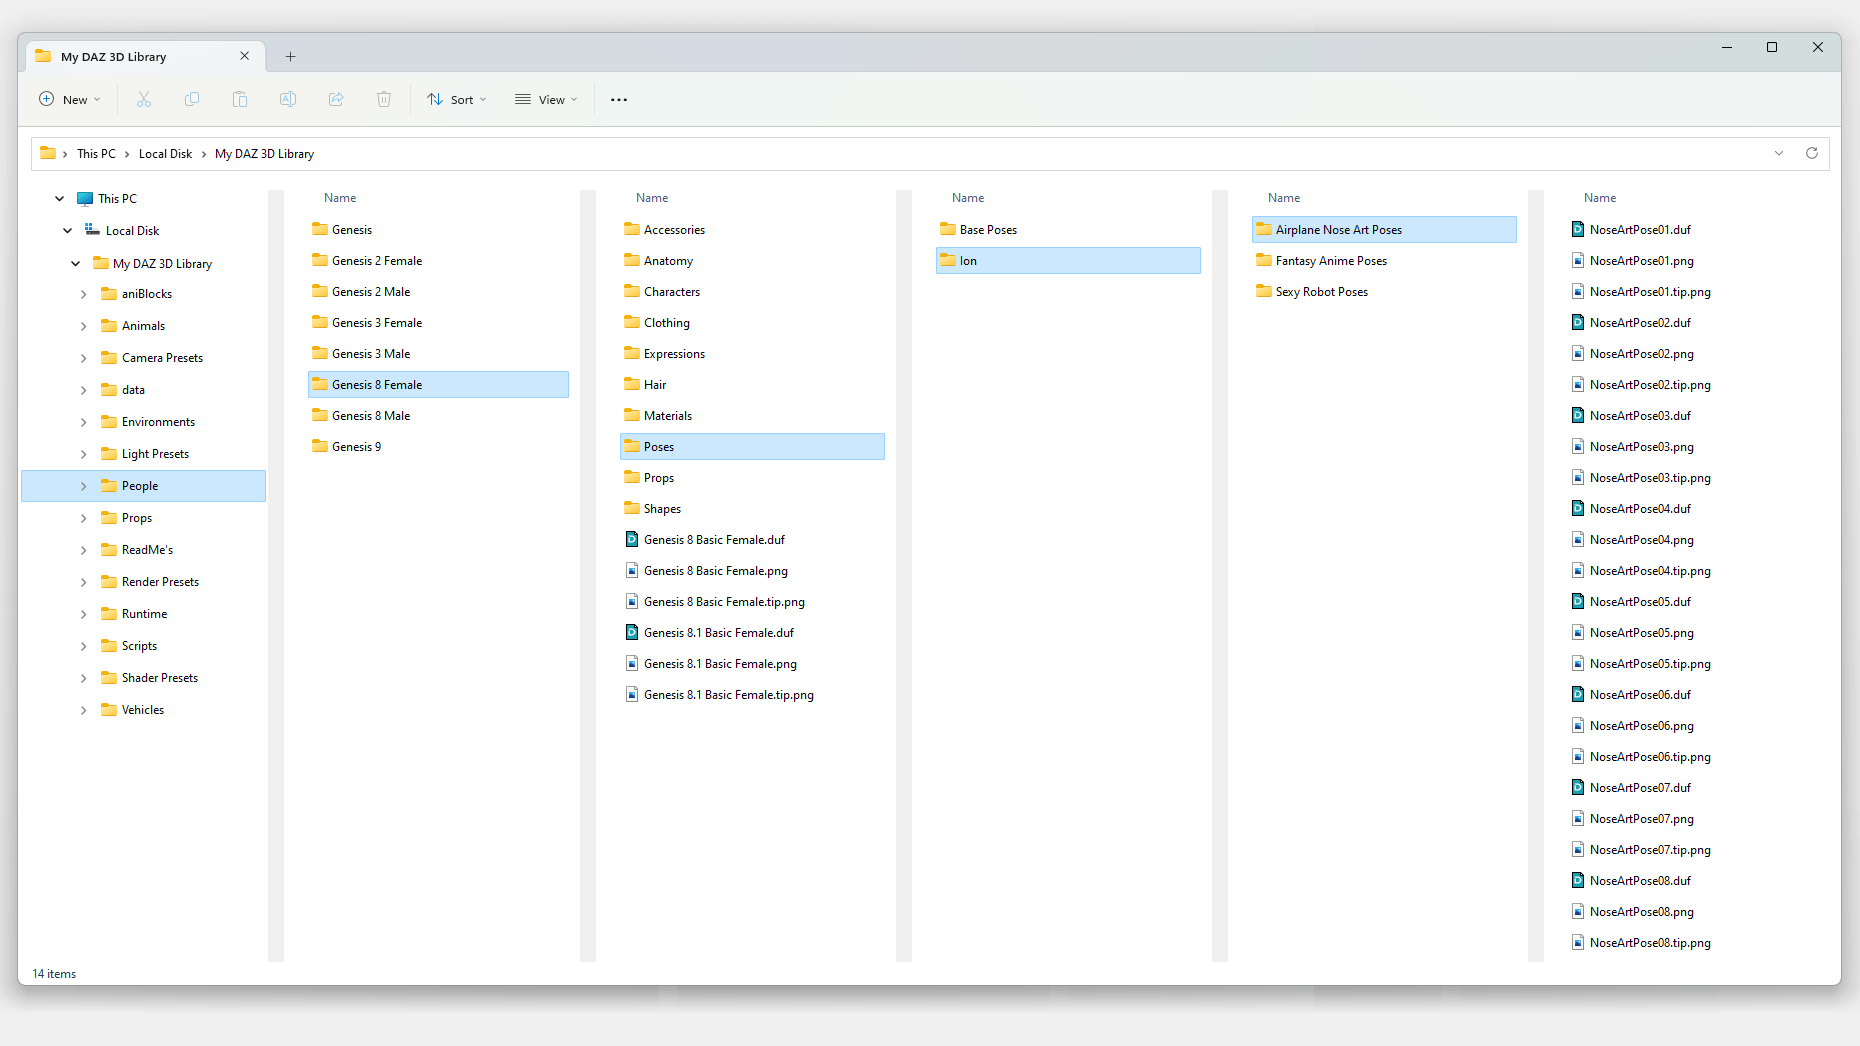Click the Cut toolbar icon
The height and width of the screenshot is (1046, 1860).
tap(144, 99)
